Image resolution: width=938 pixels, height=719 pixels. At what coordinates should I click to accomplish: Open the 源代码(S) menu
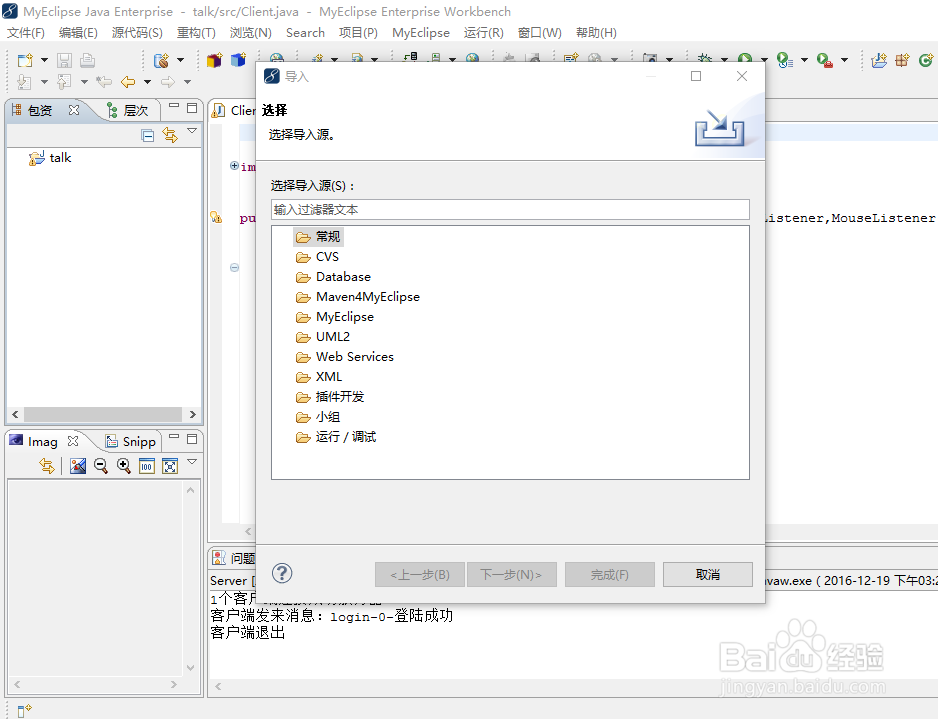point(137,33)
